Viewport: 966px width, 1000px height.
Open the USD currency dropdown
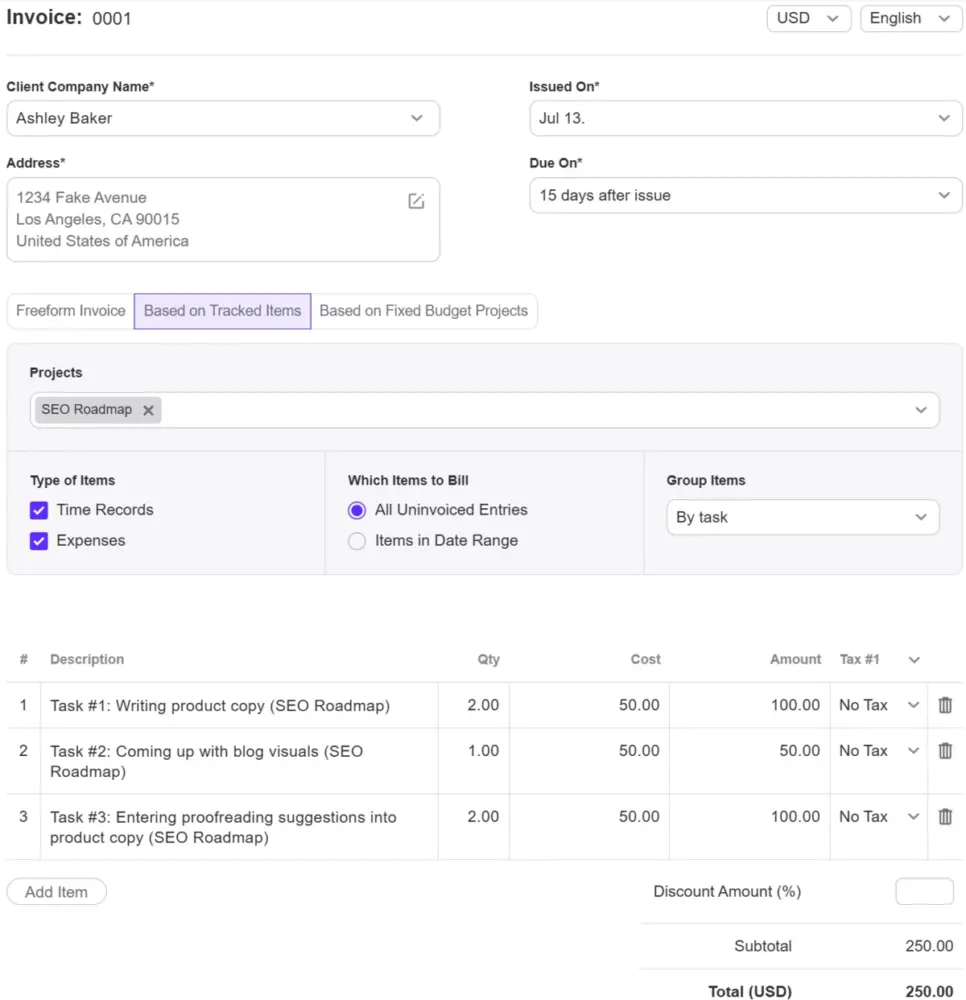tap(809, 18)
